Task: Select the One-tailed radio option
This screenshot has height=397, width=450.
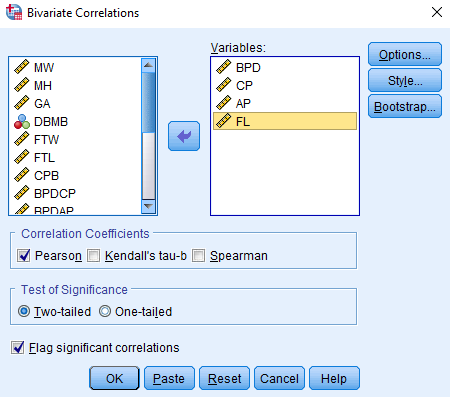Action: tap(105, 311)
